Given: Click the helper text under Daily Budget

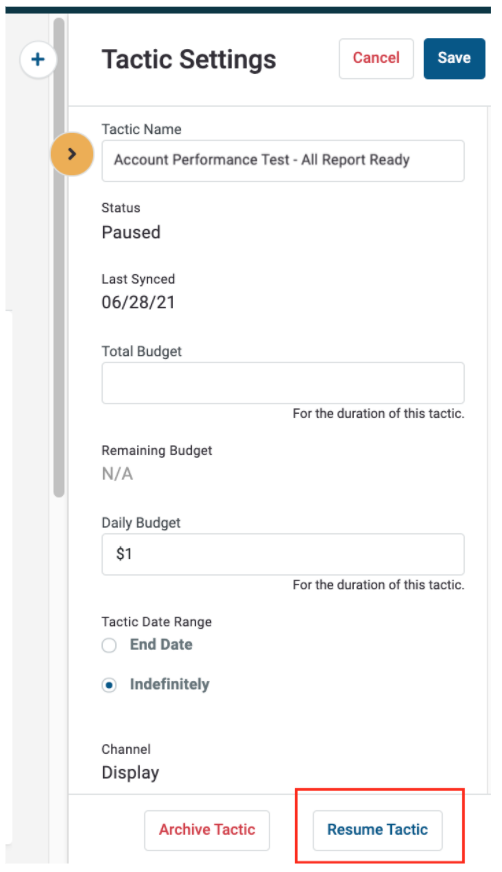Looking at the screenshot, I should tap(379, 585).
